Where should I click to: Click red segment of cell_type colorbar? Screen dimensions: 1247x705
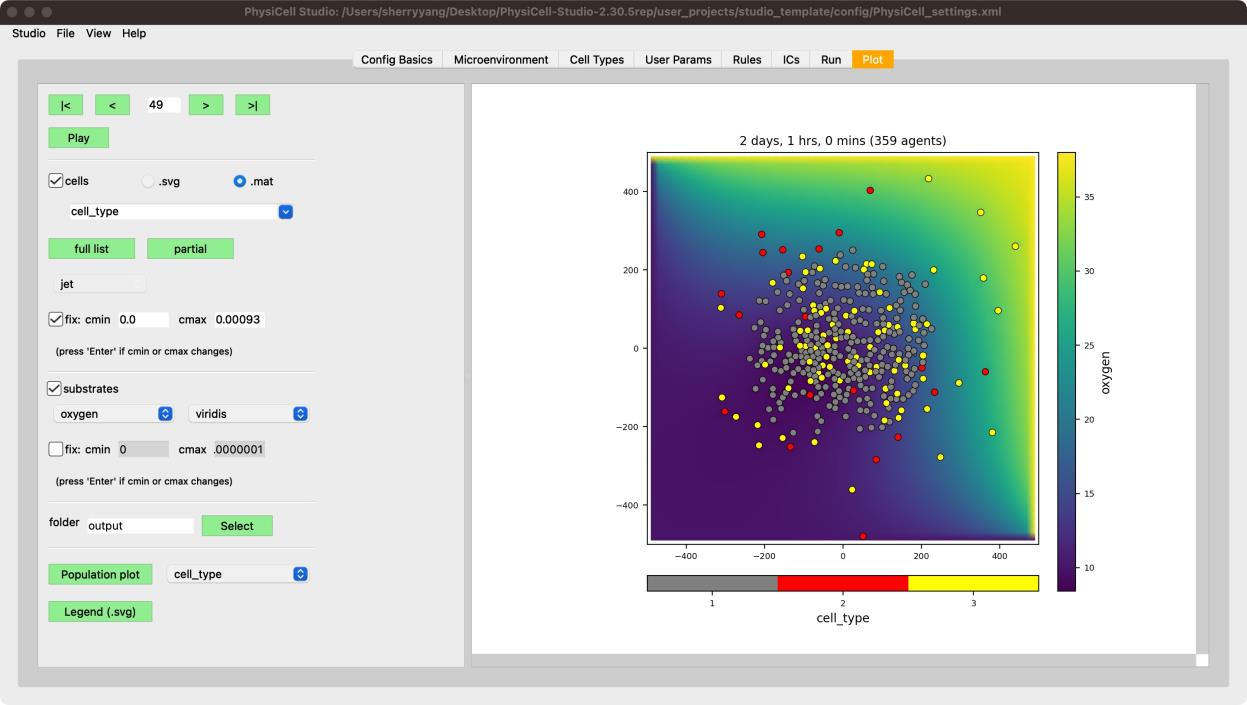point(842,583)
